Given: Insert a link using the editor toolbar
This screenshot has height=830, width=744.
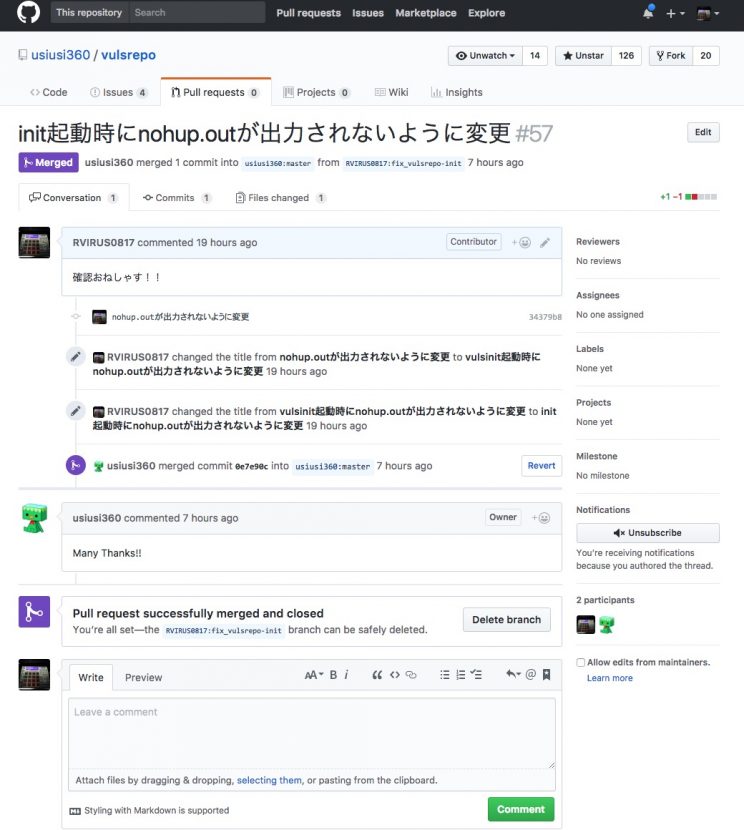Looking at the screenshot, I should [410, 676].
